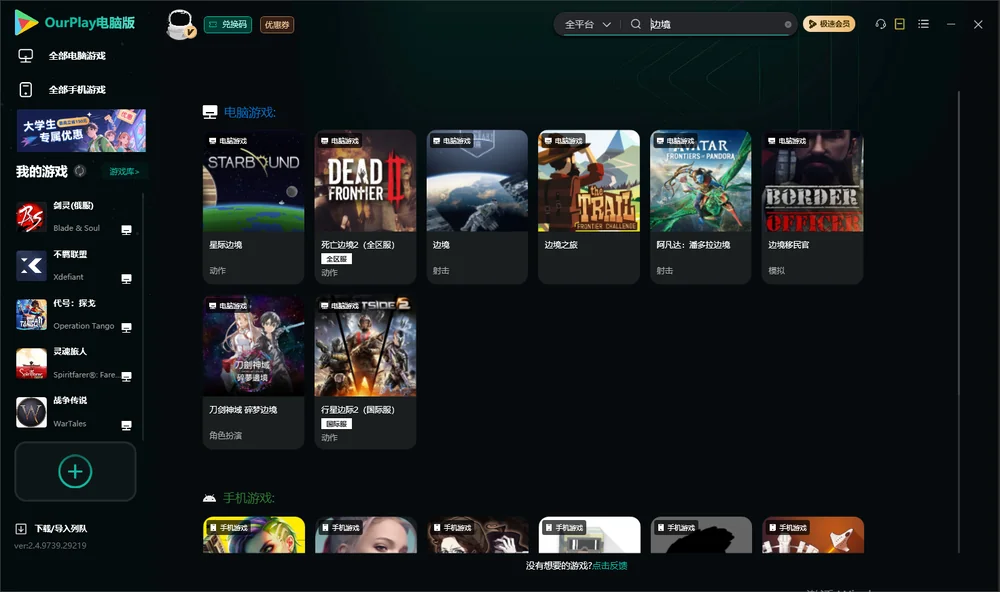Click the 模拟 genre under 边境移民官
Screen dimensions: 1000x592
(776, 270)
